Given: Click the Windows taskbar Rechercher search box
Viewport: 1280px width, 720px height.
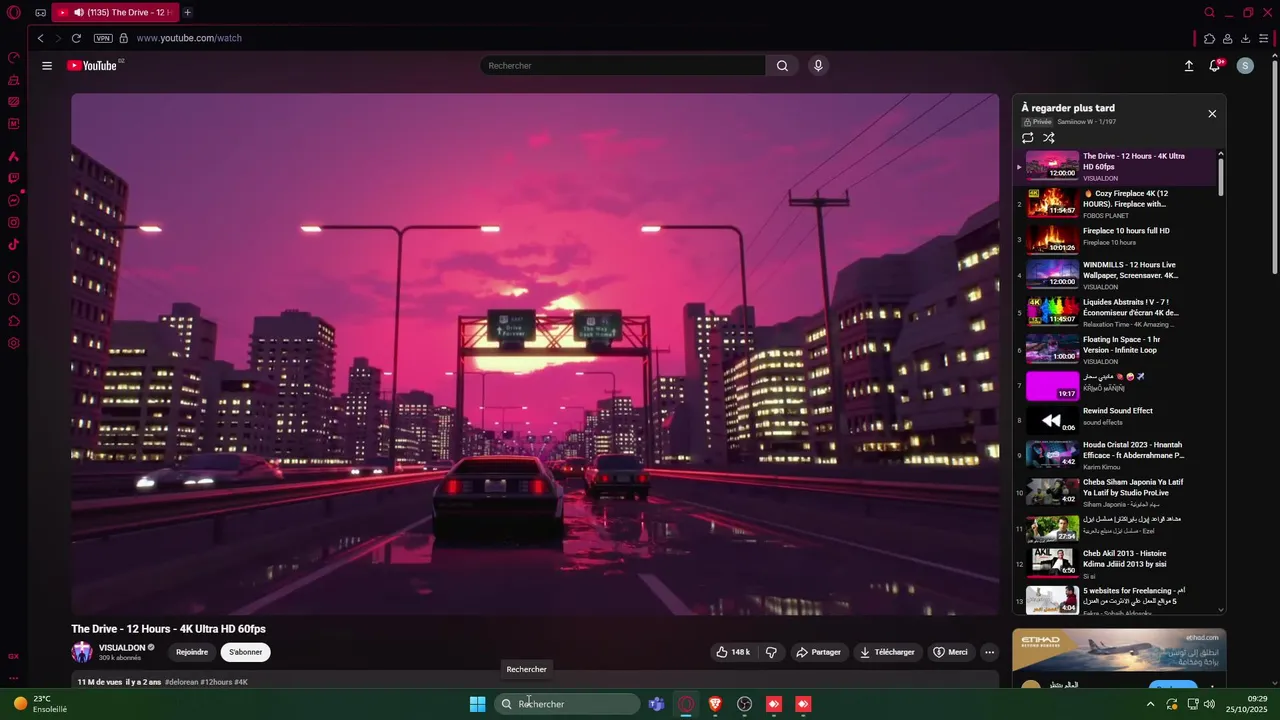Looking at the screenshot, I should tap(567, 704).
